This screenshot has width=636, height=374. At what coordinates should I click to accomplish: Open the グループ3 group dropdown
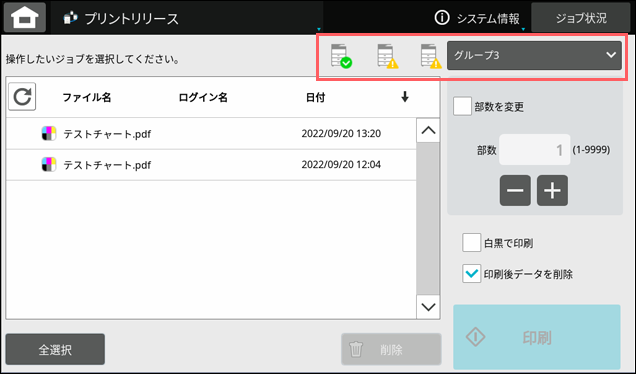point(534,55)
